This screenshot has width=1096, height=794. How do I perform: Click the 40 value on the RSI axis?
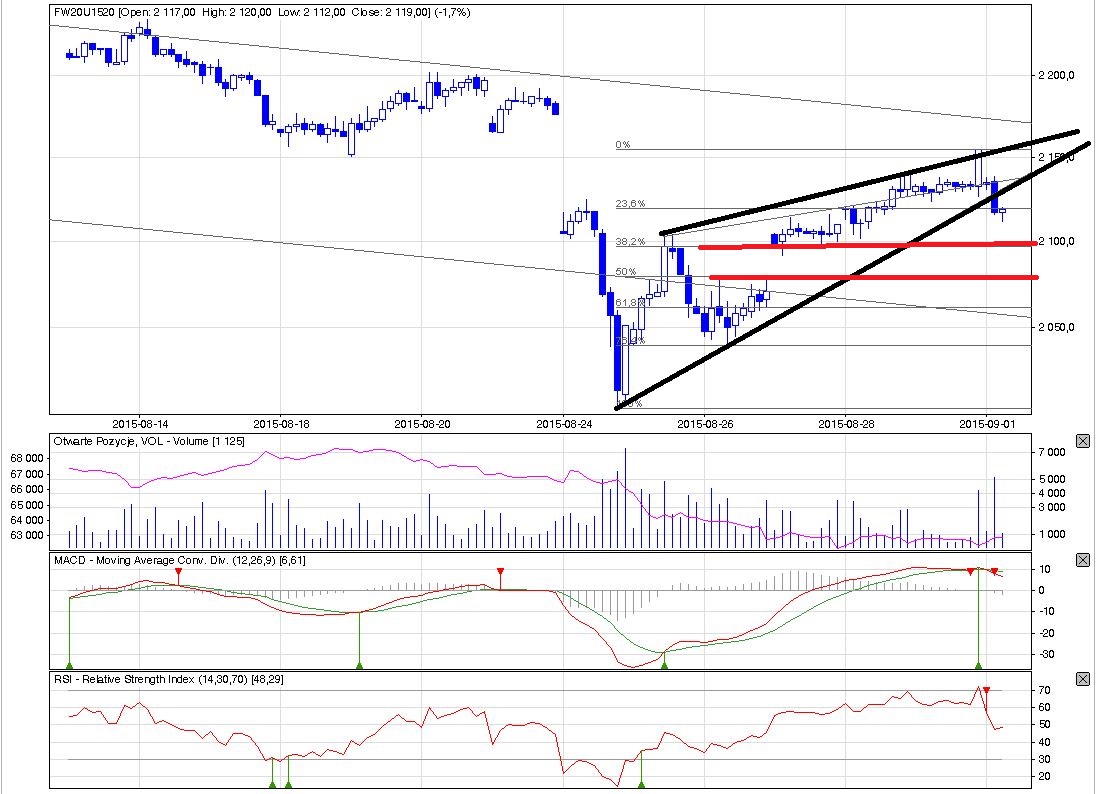click(x=1044, y=742)
